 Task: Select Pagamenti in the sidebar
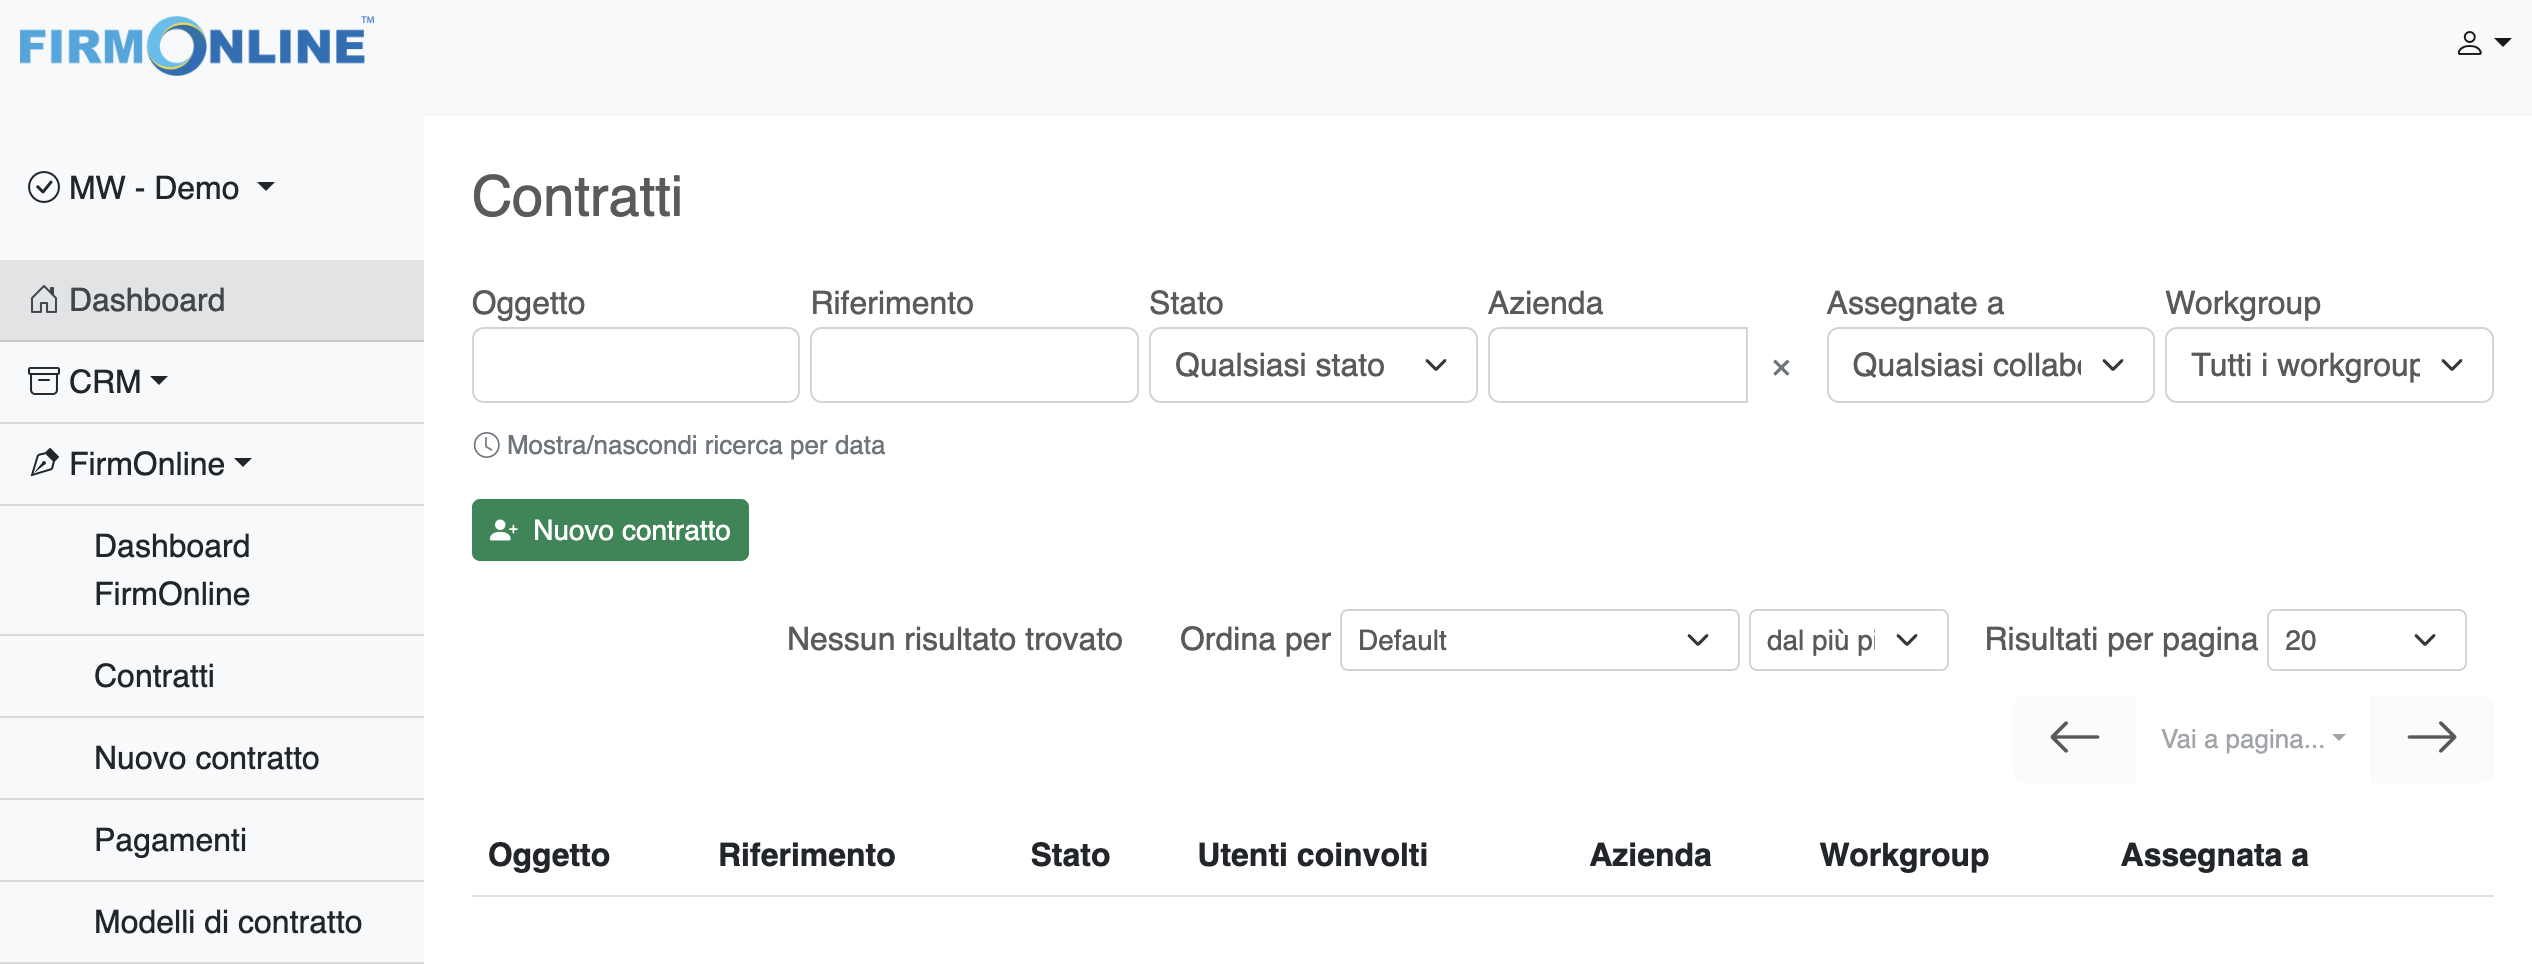point(170,839)
